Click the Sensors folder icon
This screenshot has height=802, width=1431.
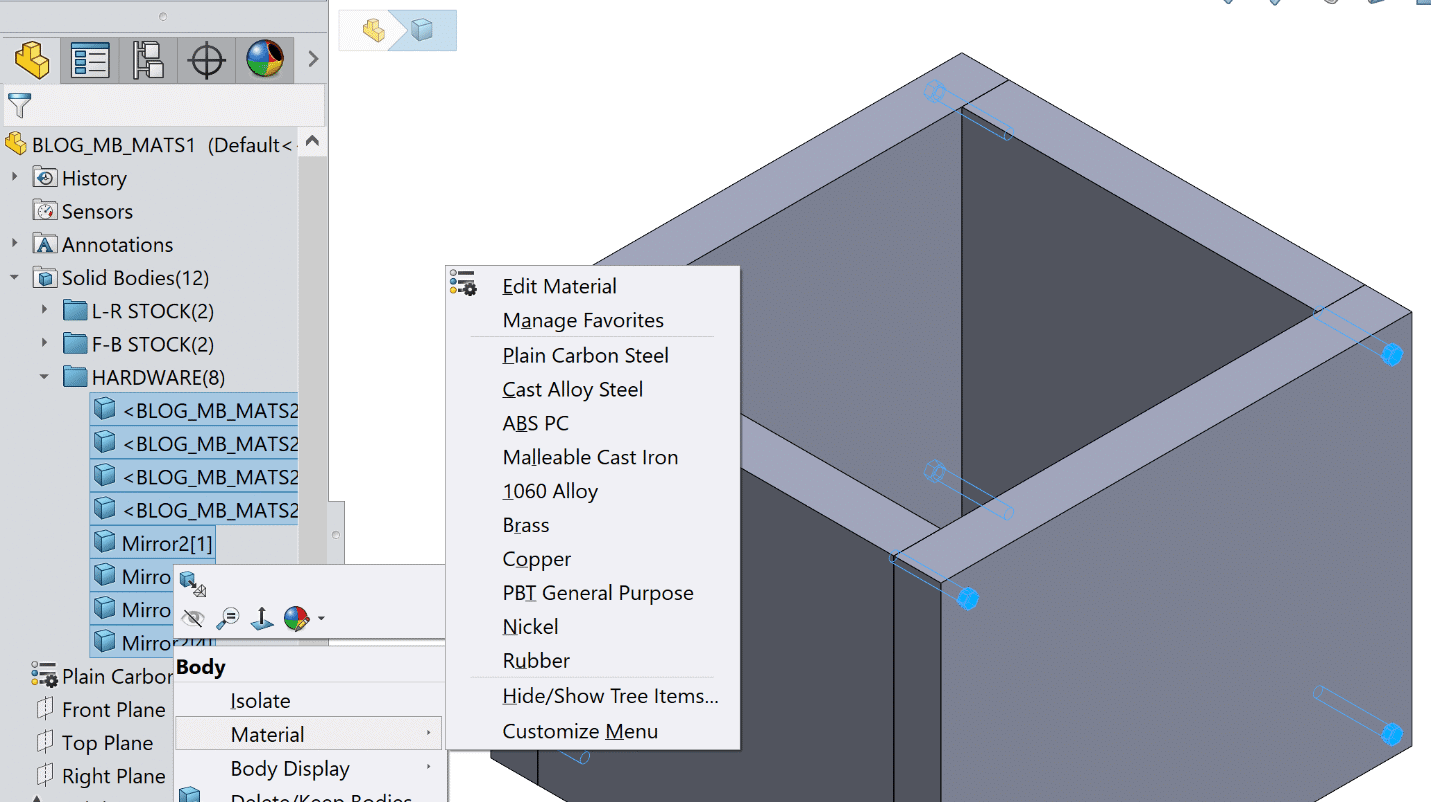point(45,211)
